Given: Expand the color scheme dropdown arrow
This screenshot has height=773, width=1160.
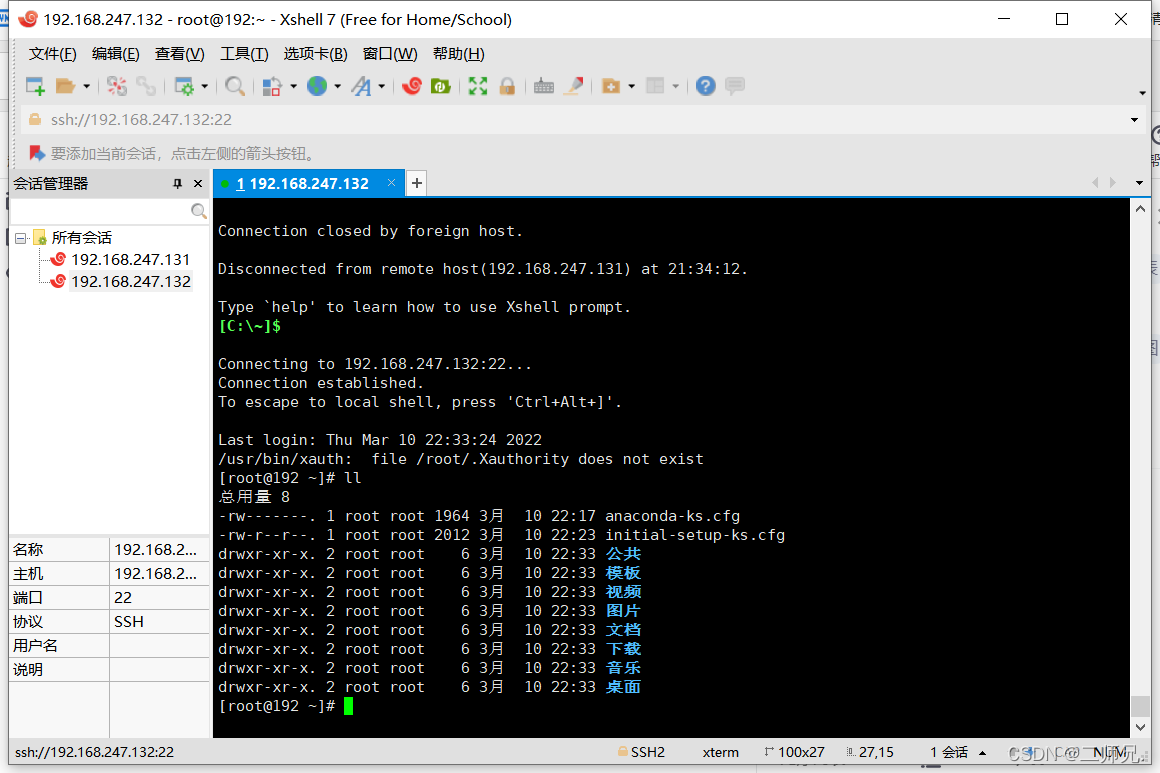Looking at the screenshot, I should tap(294, 87).
